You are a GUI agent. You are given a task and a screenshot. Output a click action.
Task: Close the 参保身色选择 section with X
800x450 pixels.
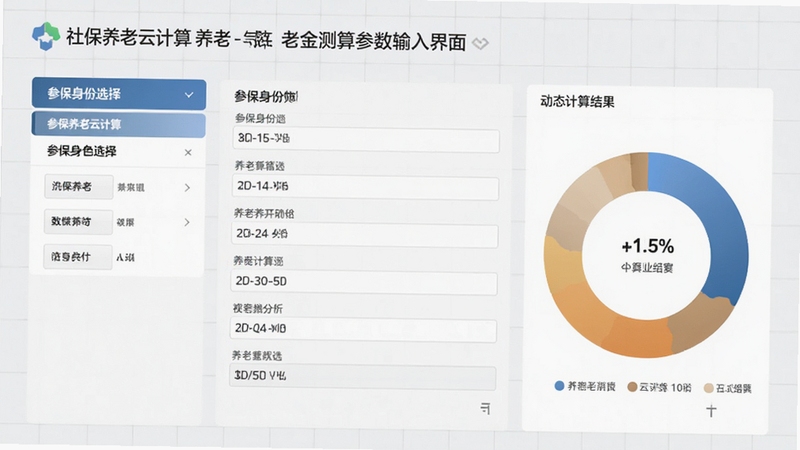coord(188,152)
